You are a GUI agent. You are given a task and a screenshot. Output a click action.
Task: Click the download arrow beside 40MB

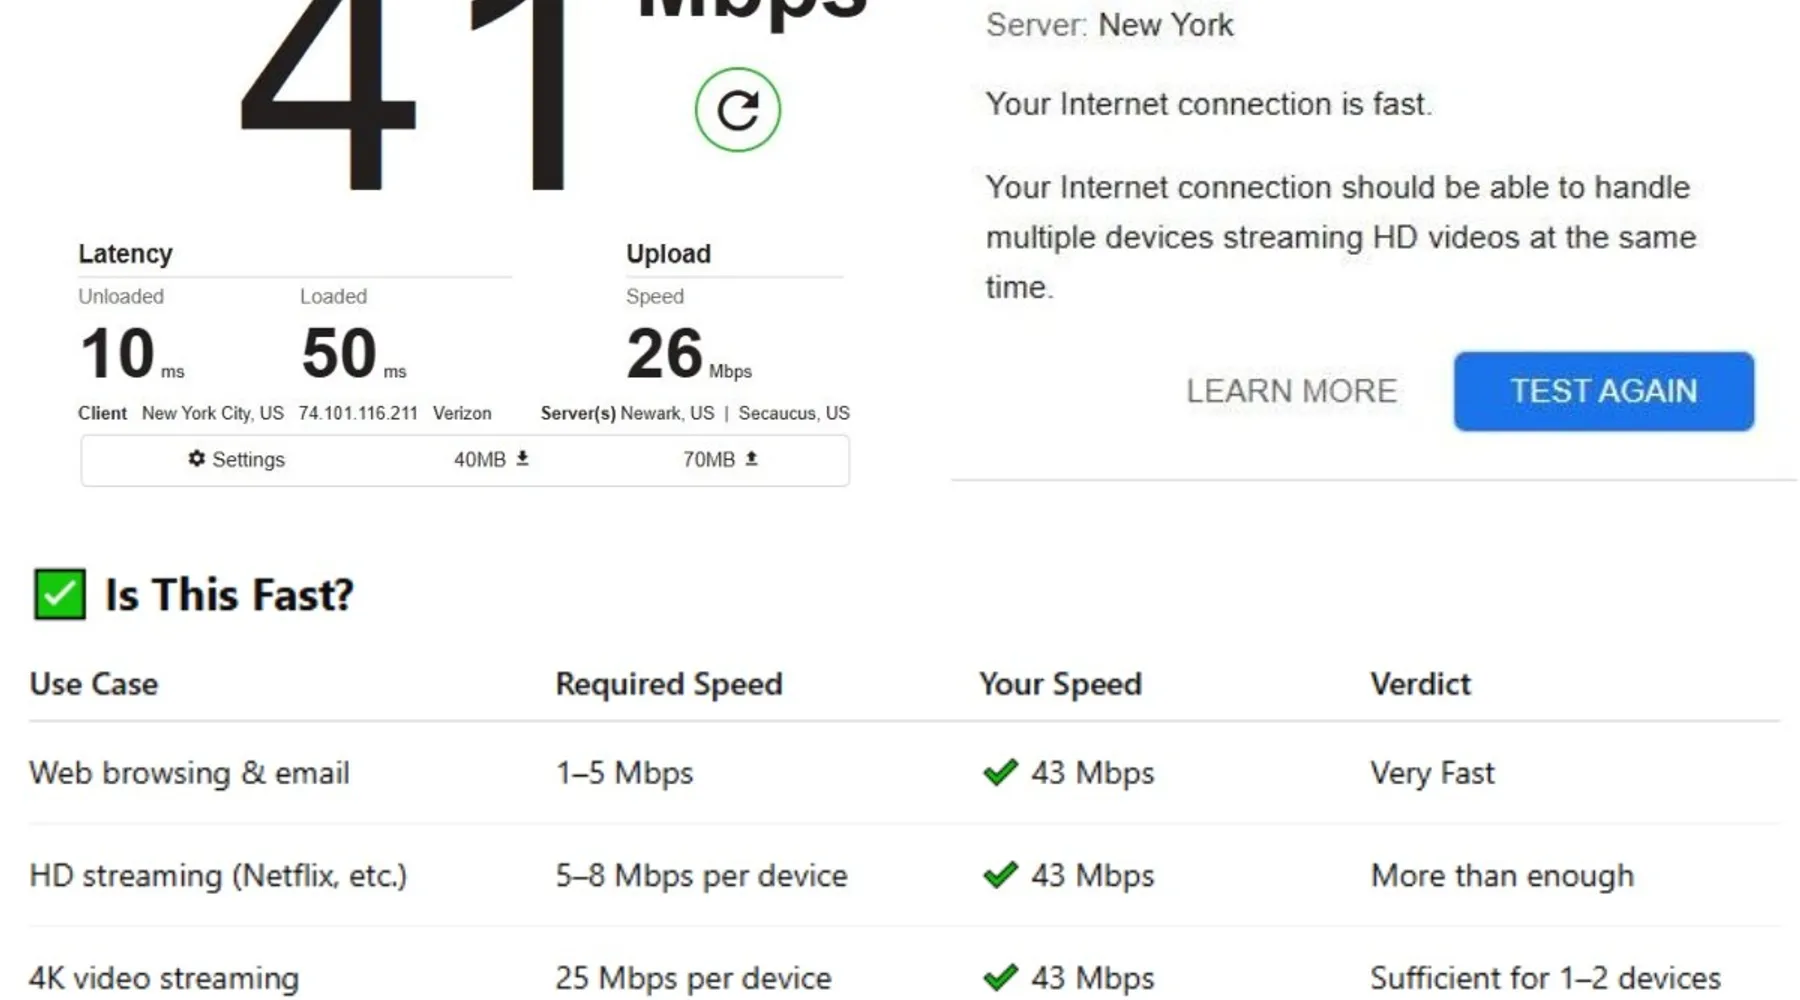[x=522, y=458]
